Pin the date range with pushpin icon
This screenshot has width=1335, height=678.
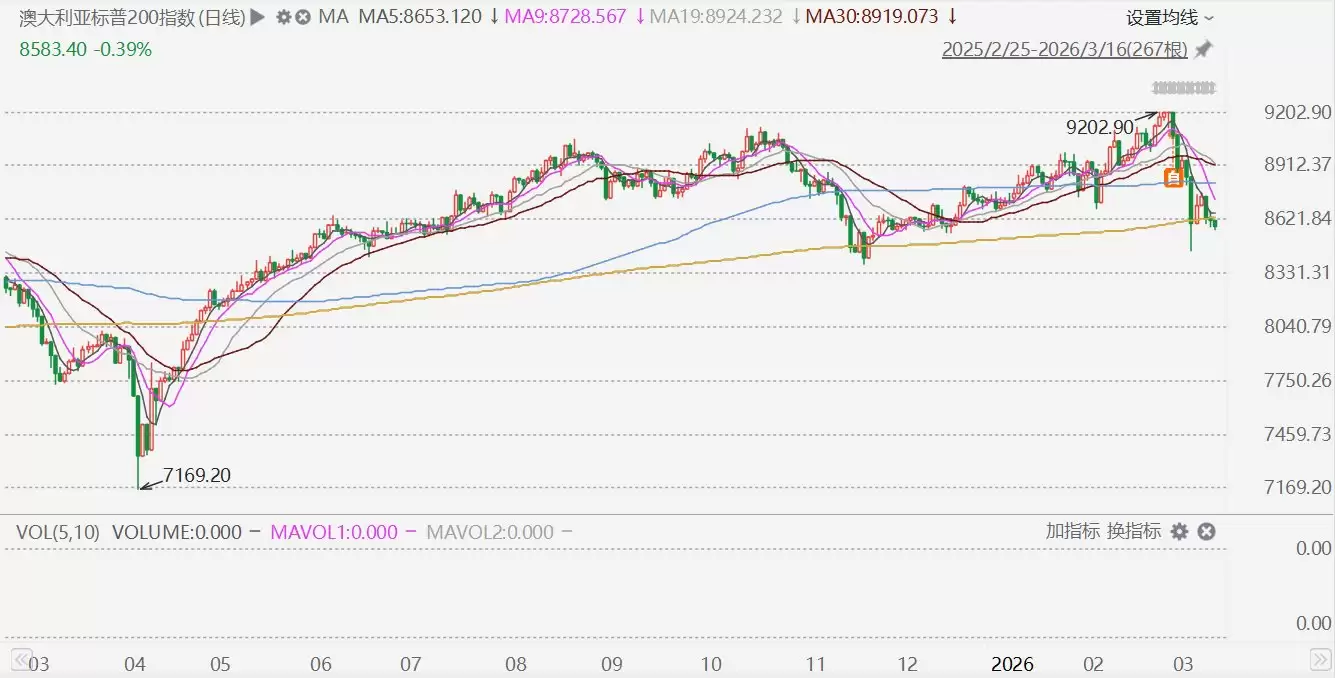[x=1203, y=49]
